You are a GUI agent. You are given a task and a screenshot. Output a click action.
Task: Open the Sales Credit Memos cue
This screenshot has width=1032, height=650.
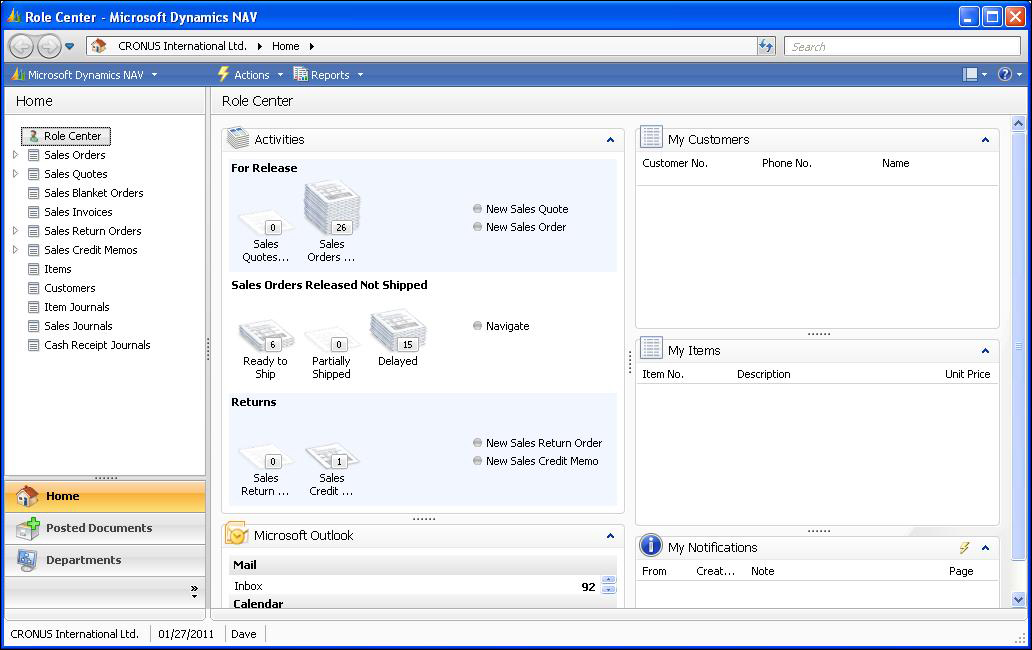(x=332, y=470)
